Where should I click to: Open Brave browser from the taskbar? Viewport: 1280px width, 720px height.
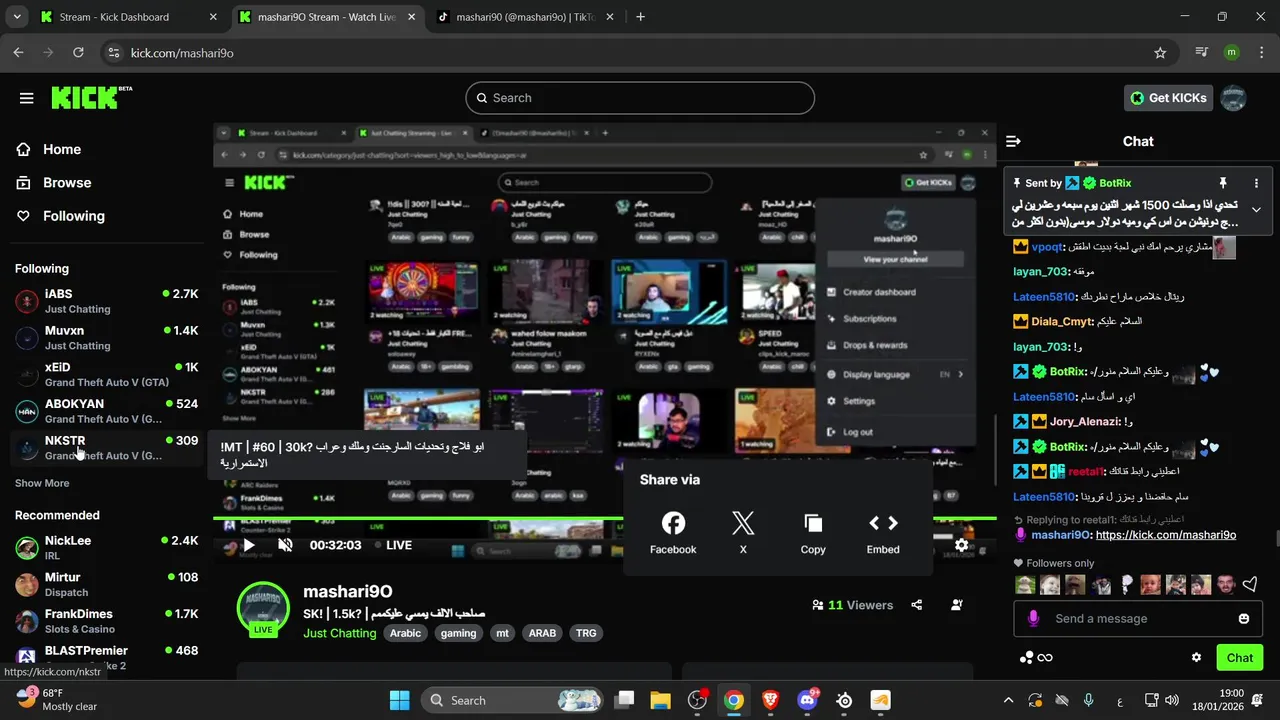click(x=771, y=700)
